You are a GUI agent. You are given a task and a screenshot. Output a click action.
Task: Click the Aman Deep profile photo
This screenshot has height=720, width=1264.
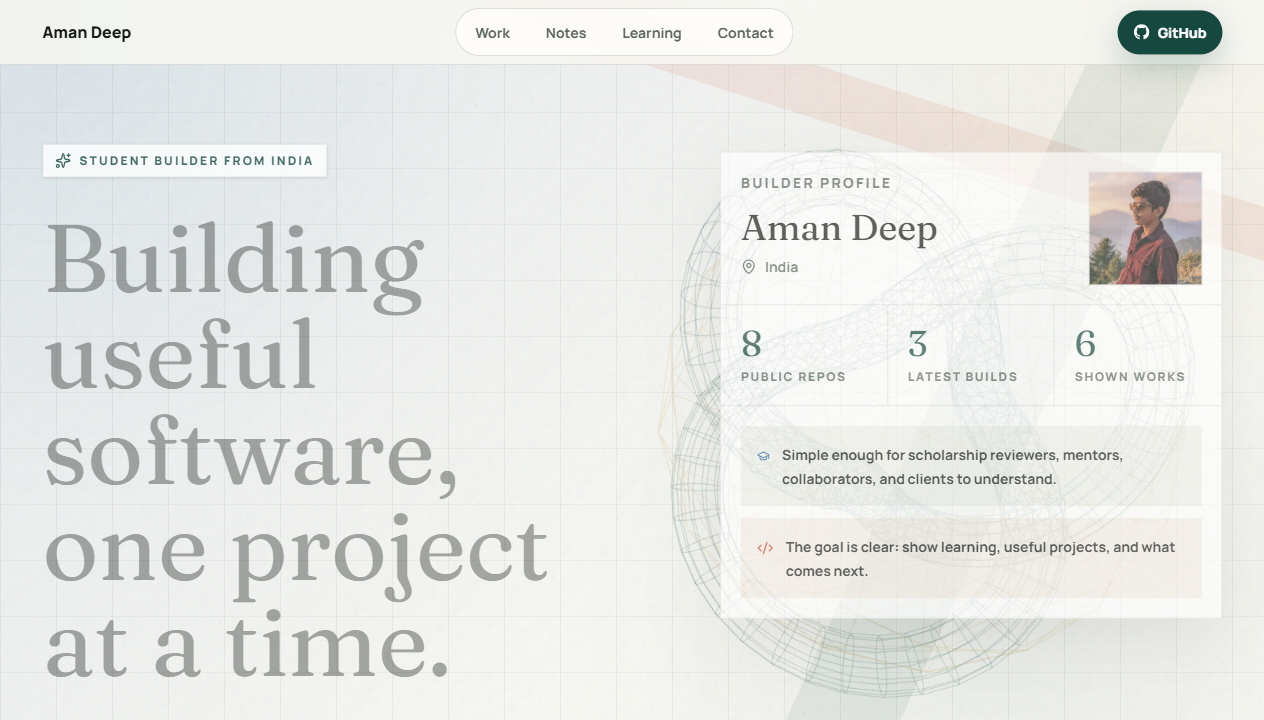pyautogui.click(x=1145, y=228)
